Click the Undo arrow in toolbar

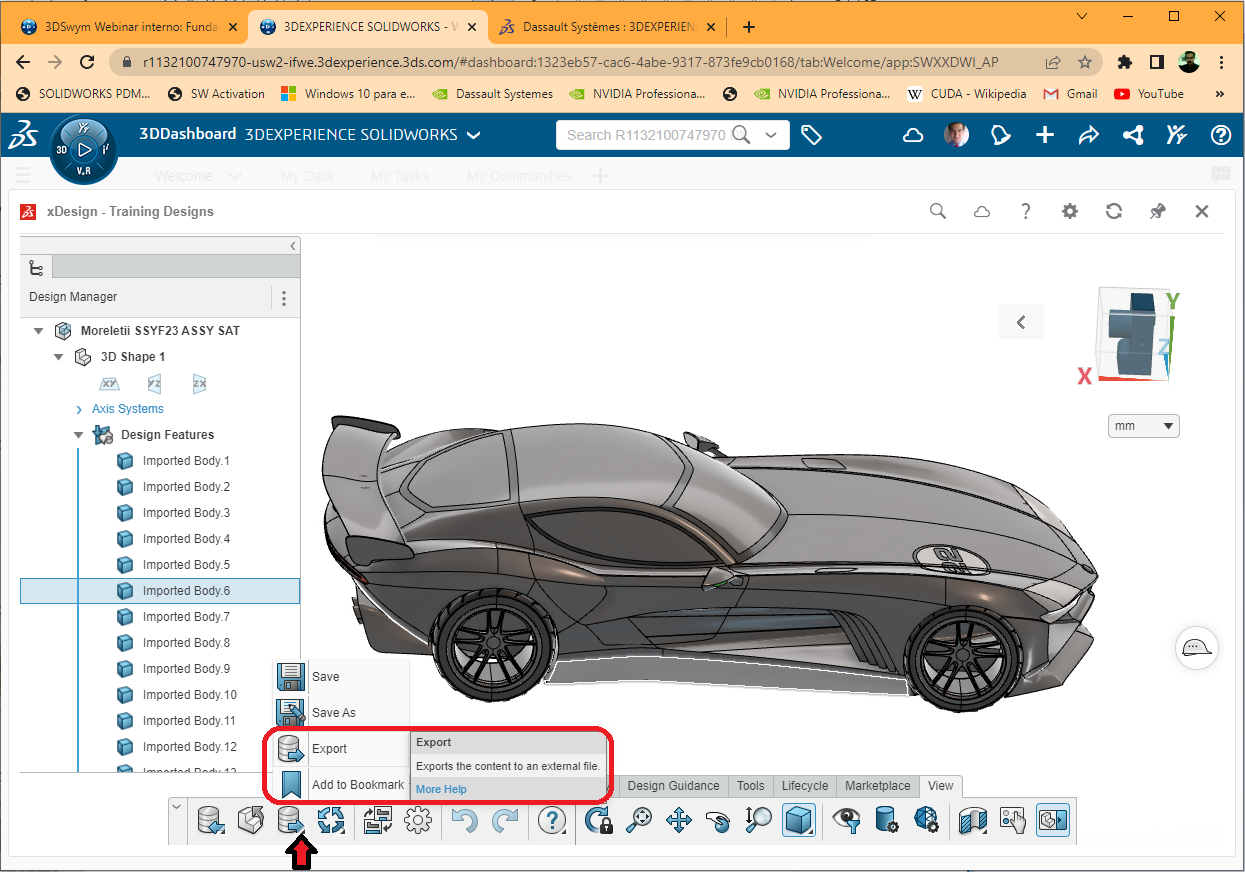click(465, 821)
